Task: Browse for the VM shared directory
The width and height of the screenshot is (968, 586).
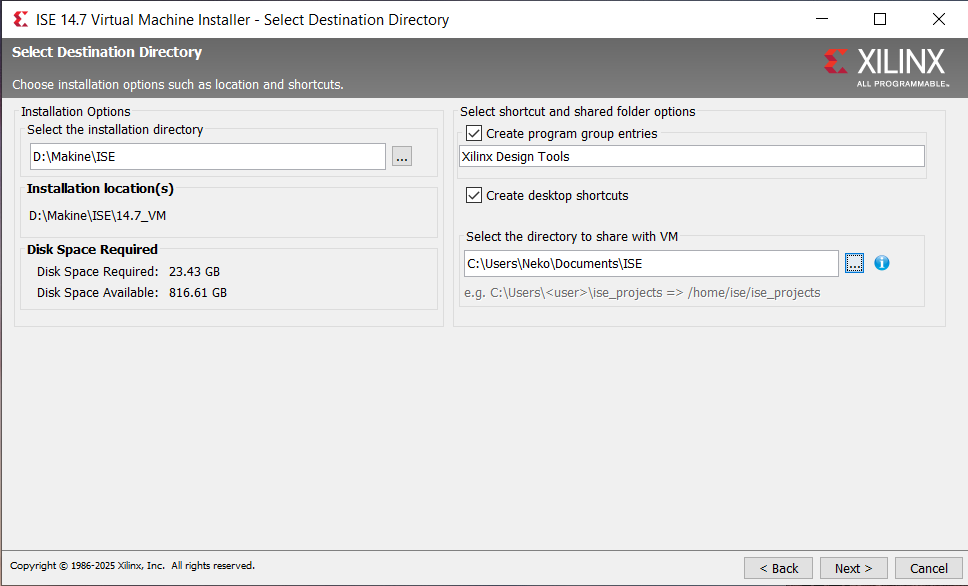Action: click(x=854, y=263)
